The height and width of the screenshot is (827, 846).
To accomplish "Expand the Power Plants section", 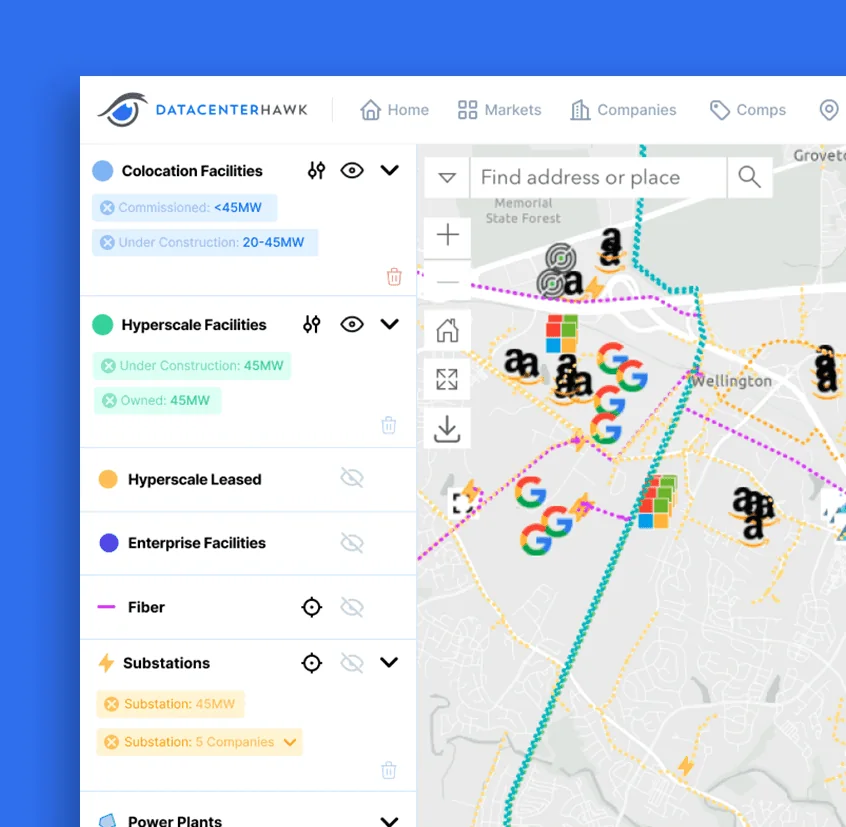I will point(389,821).
